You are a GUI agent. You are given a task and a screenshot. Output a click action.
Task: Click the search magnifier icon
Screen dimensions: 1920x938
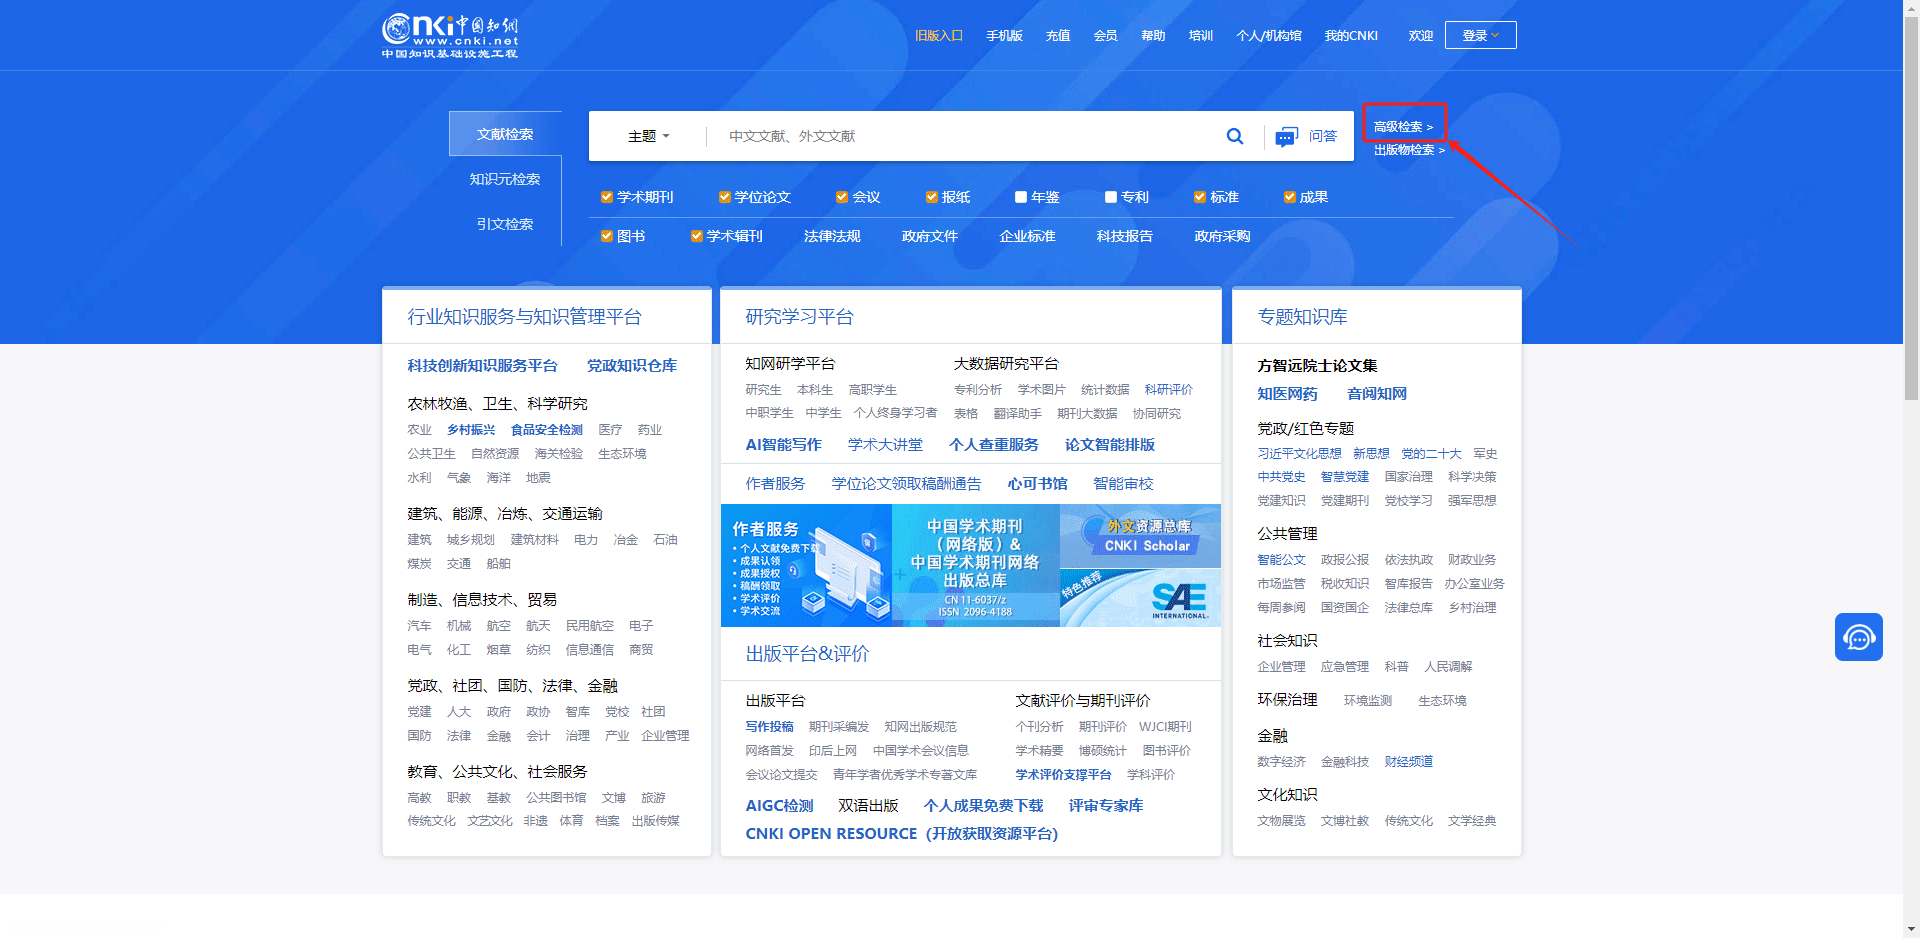(1234, 136)
